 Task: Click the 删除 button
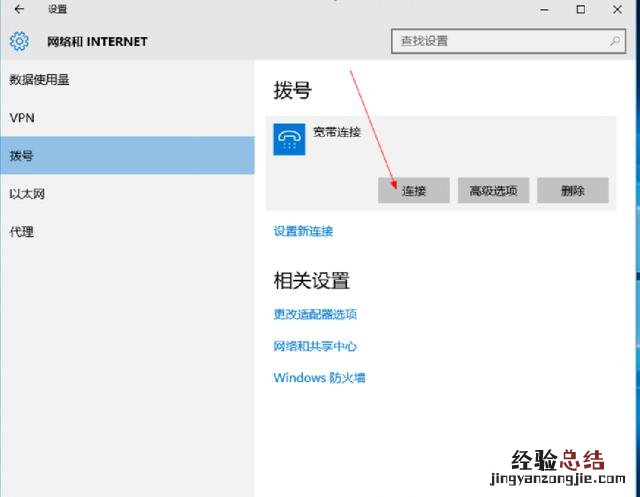pos(572,191)
